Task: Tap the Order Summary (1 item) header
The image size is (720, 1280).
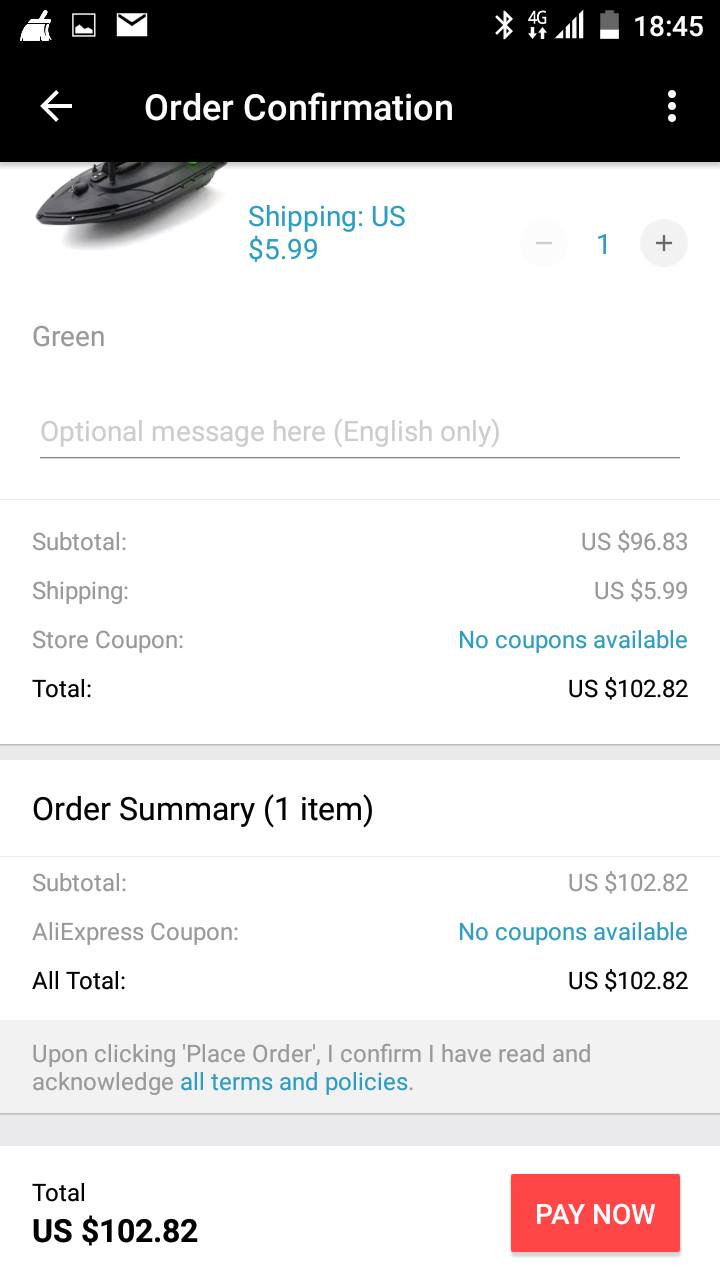Action: point(202,809)
